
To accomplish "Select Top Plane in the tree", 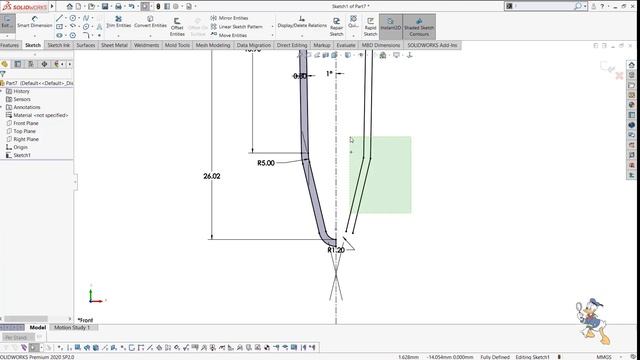I will click(24, 131).
